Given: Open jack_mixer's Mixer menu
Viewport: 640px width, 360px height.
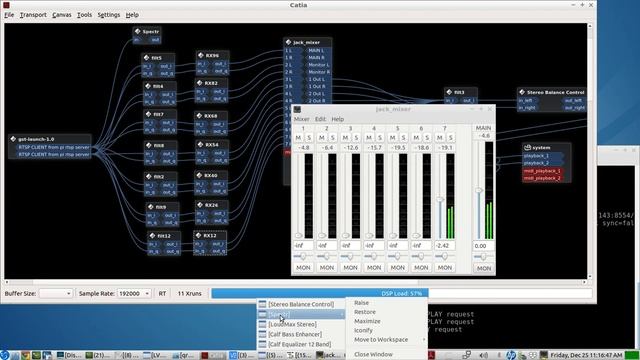Looking at the screenshot, I should click(x=302, y=119).
